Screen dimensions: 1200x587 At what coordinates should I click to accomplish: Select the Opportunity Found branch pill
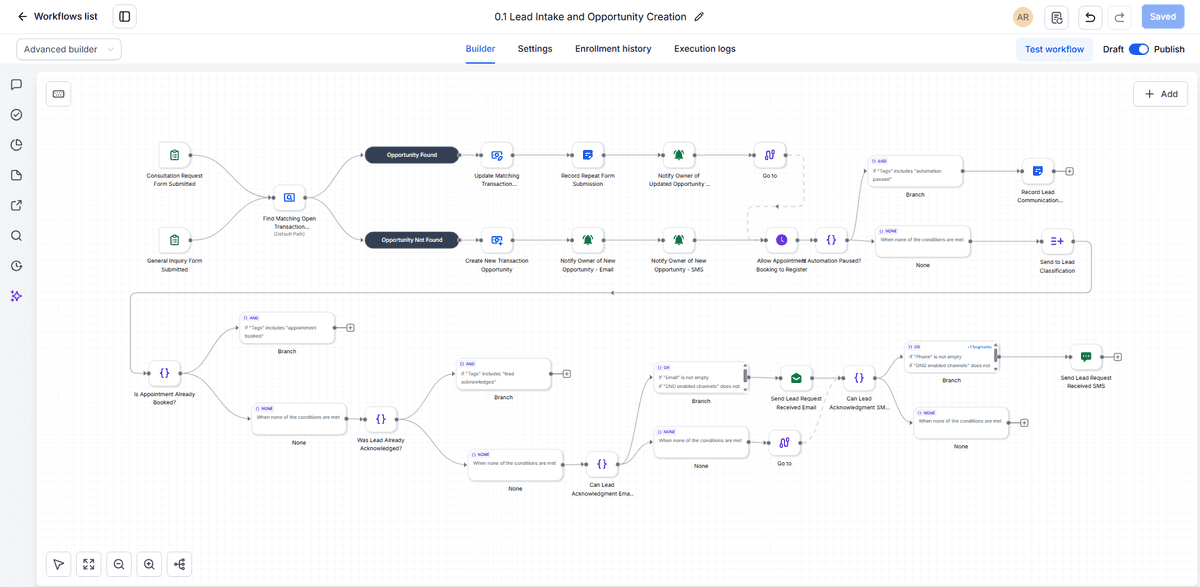412,155
